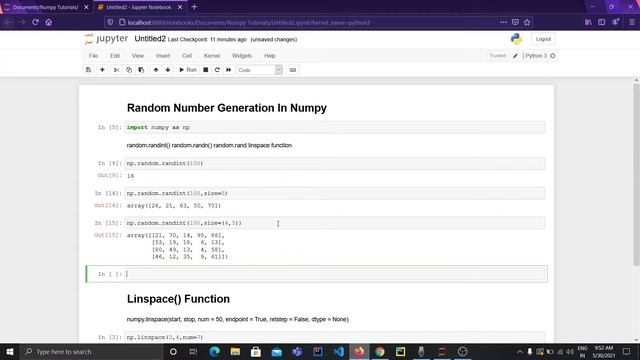Open the Firefox hamburger menu
The height and width of the screenshot is (360, 640).
pyautogui.click(x=631, y=22)
